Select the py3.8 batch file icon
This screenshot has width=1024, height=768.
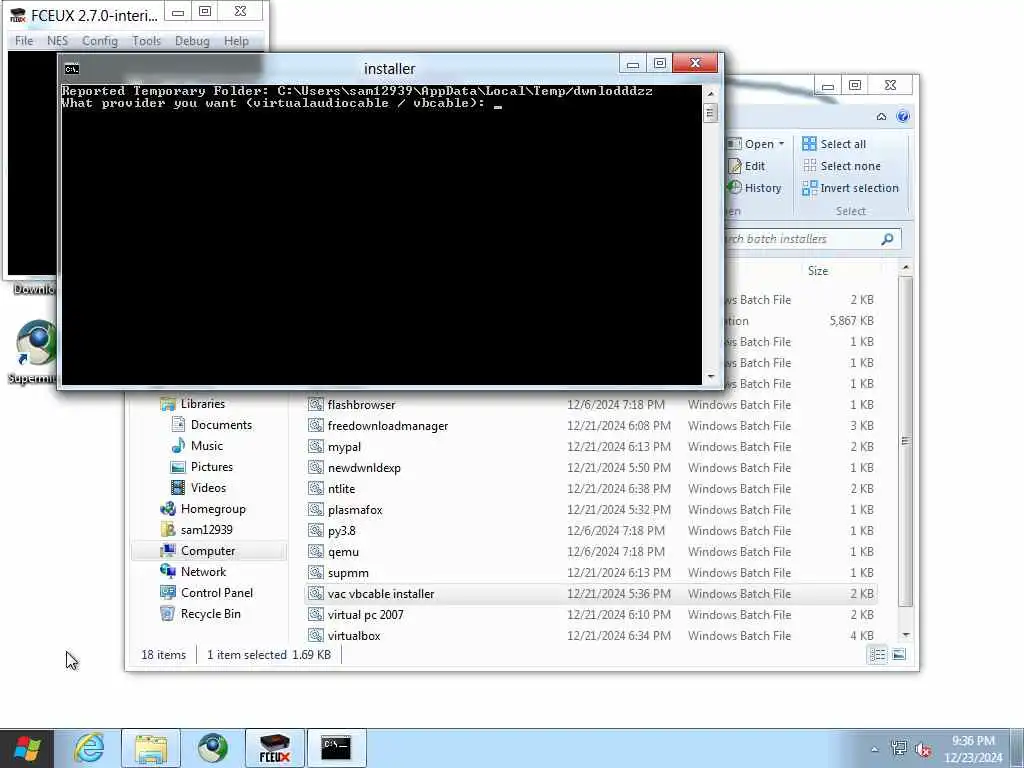coord(316,530)
